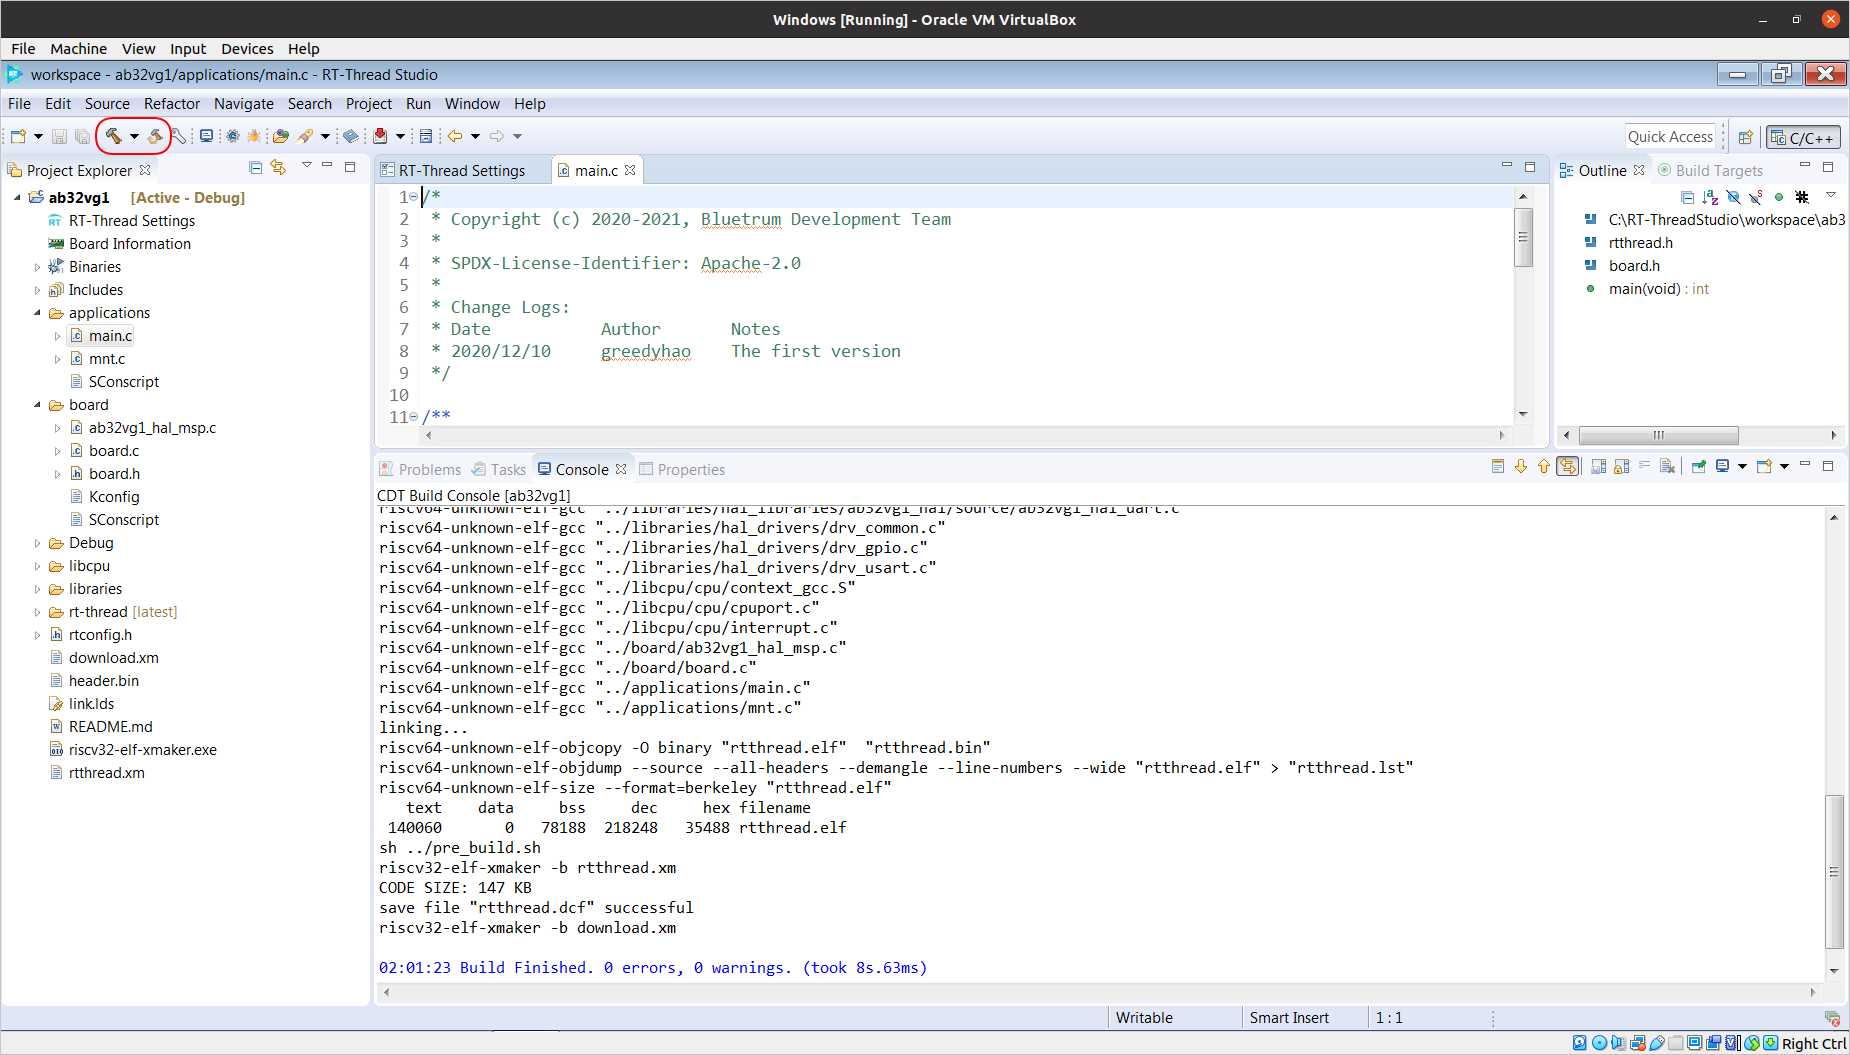Toggle Hide Inactive Elements in Outline
Screen dimensions: 1850x1055
click(x=1802, y=197)
